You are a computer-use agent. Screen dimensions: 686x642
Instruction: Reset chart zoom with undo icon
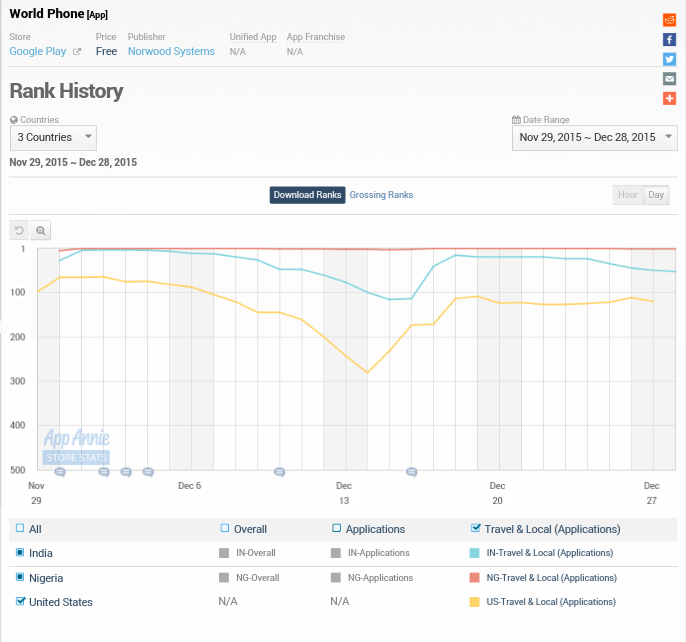pos(19,230)
